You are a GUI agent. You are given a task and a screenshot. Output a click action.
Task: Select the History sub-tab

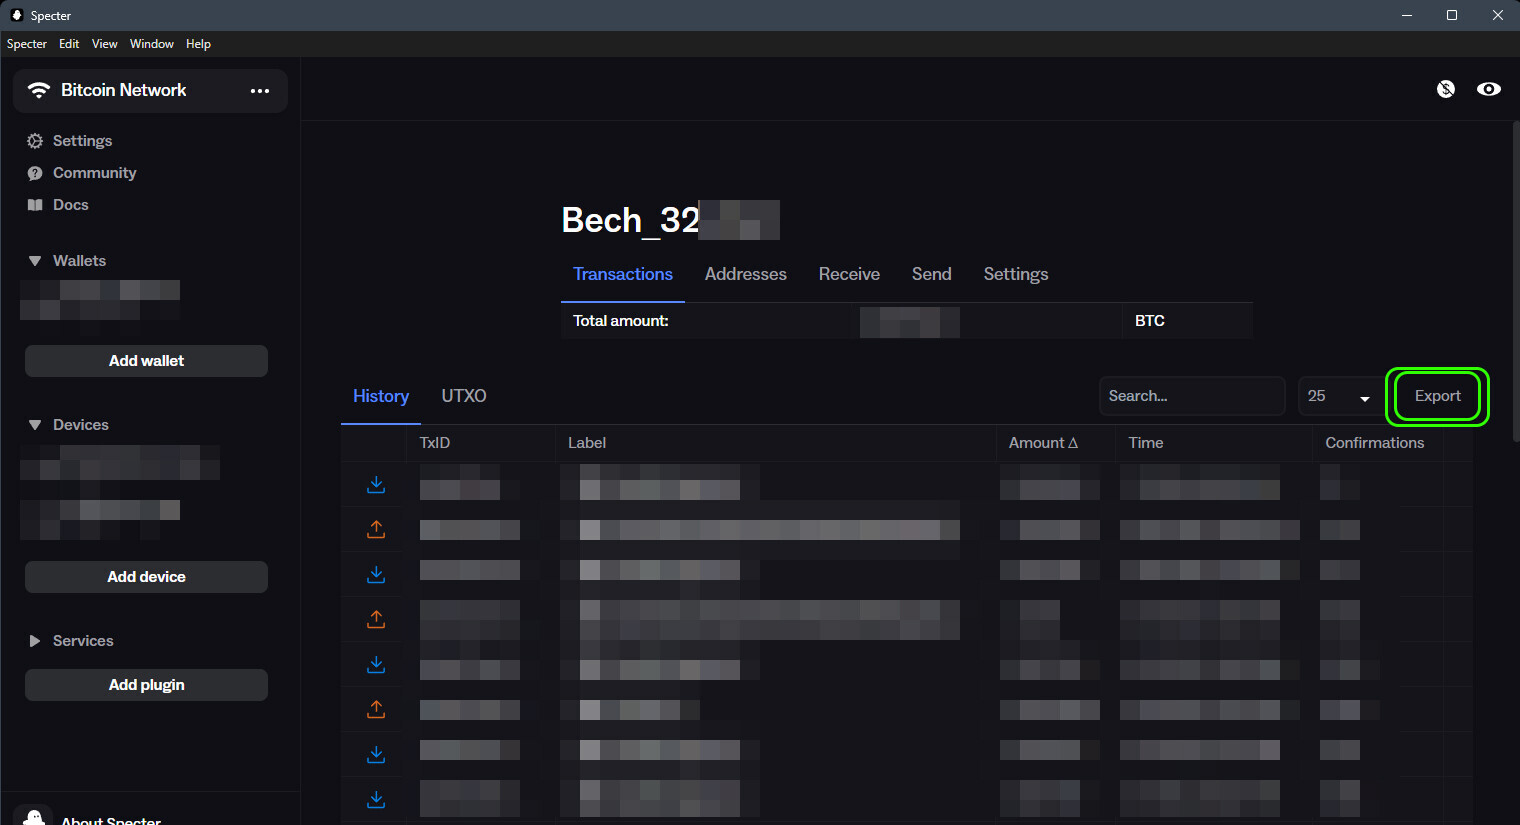[x=381, y=396]
